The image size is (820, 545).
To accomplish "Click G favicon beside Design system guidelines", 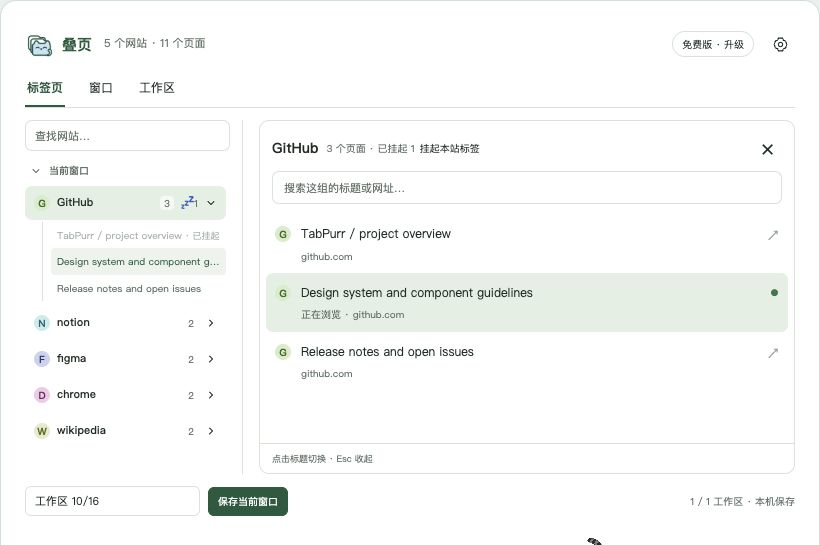I will 283,293.
